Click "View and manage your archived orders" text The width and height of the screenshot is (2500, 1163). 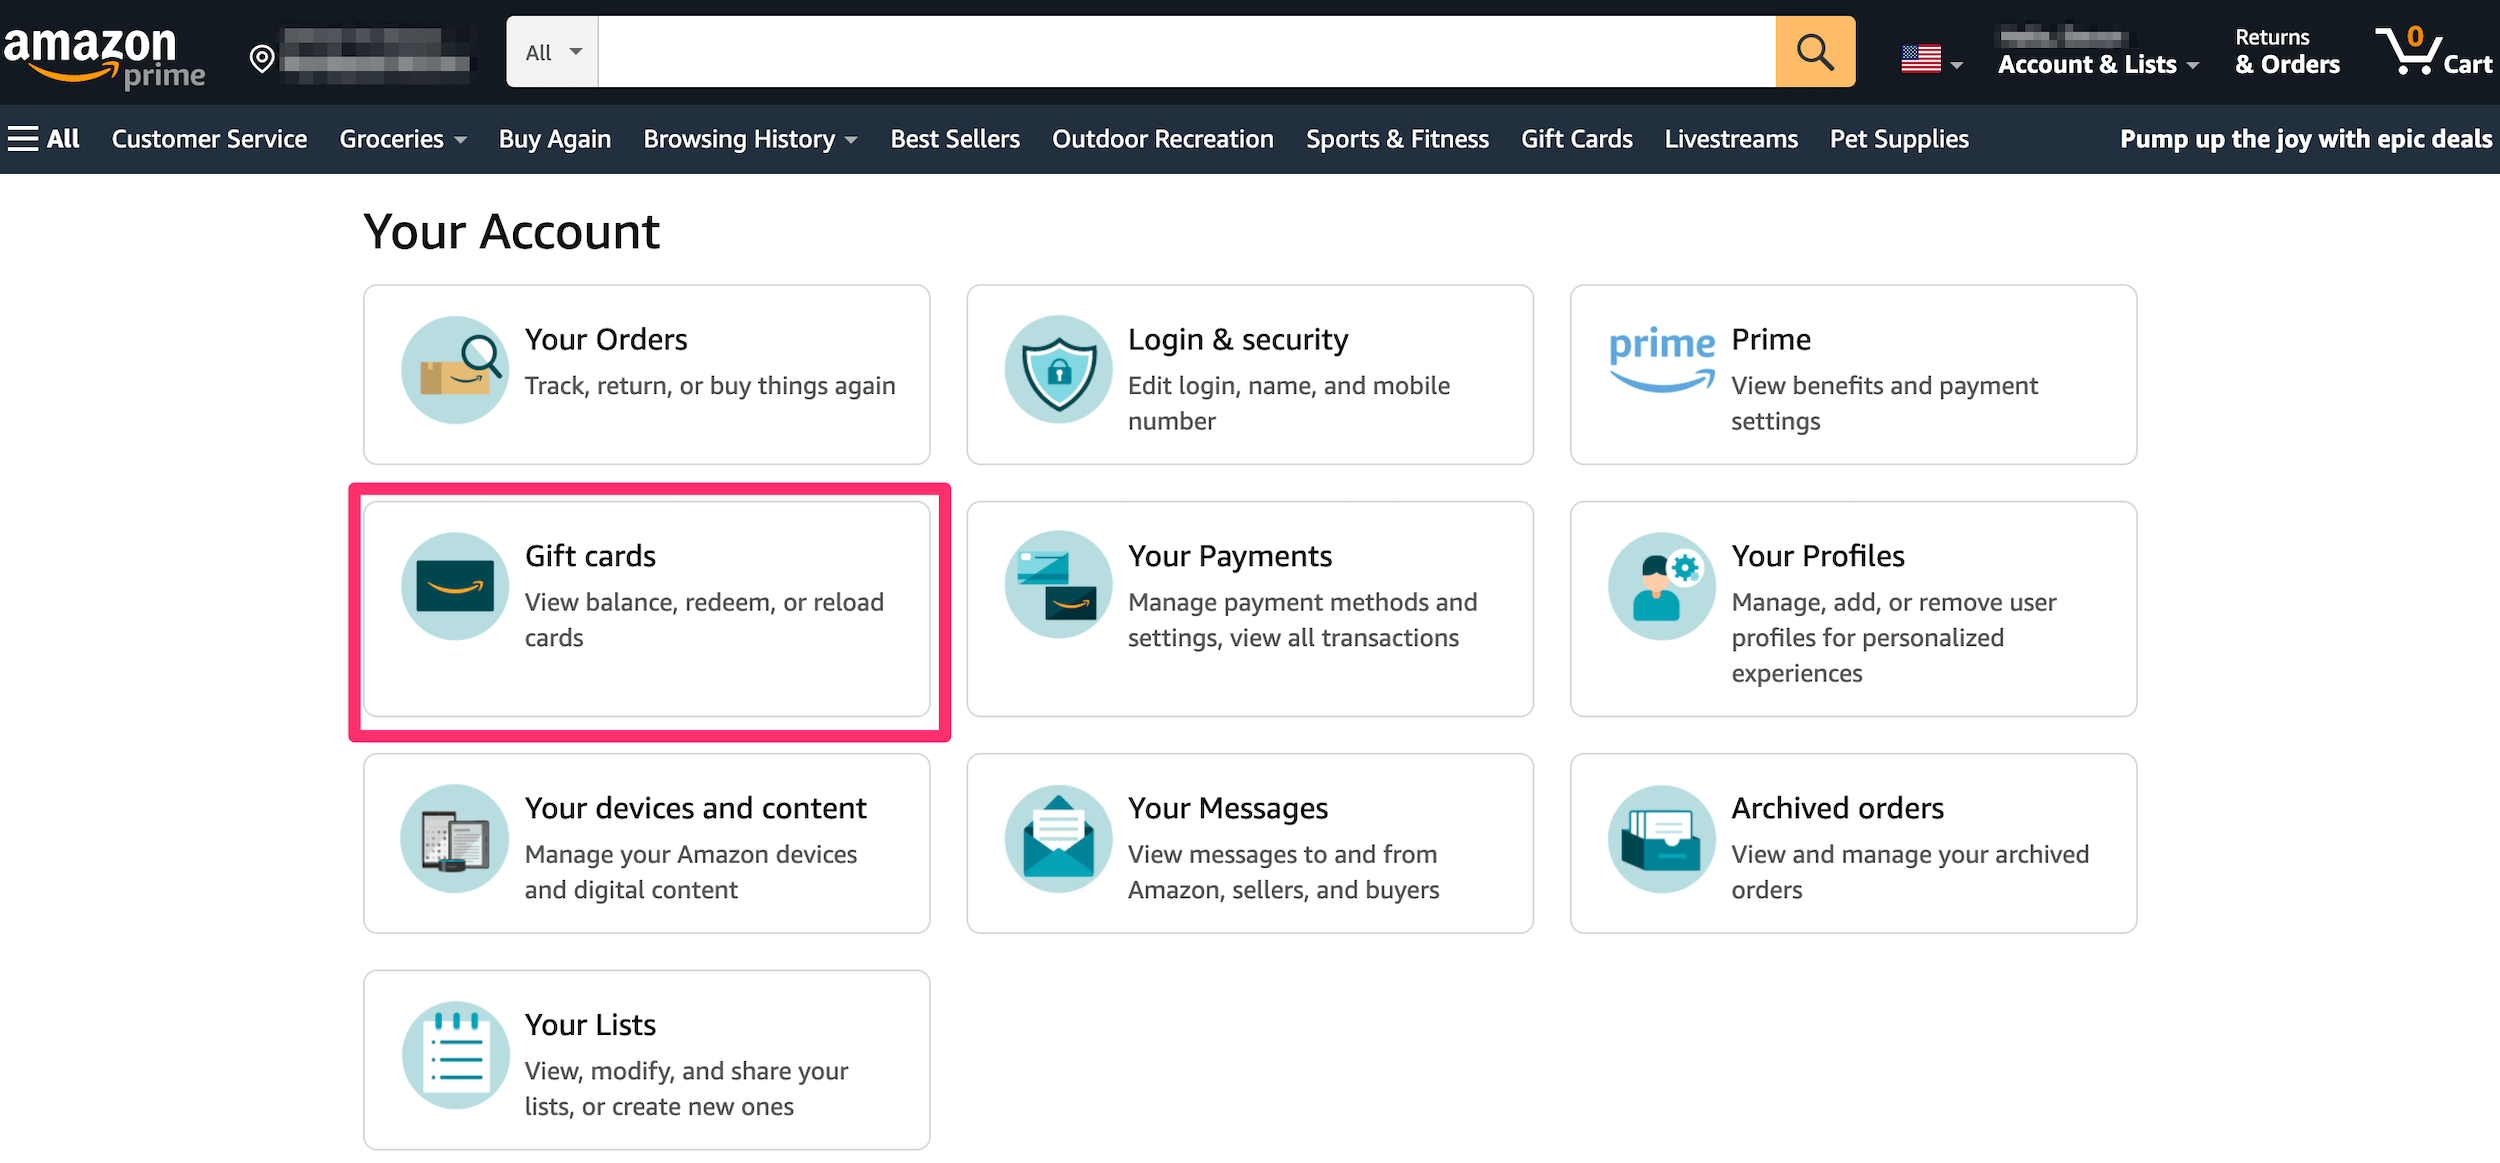click(x=1910, y=872)
